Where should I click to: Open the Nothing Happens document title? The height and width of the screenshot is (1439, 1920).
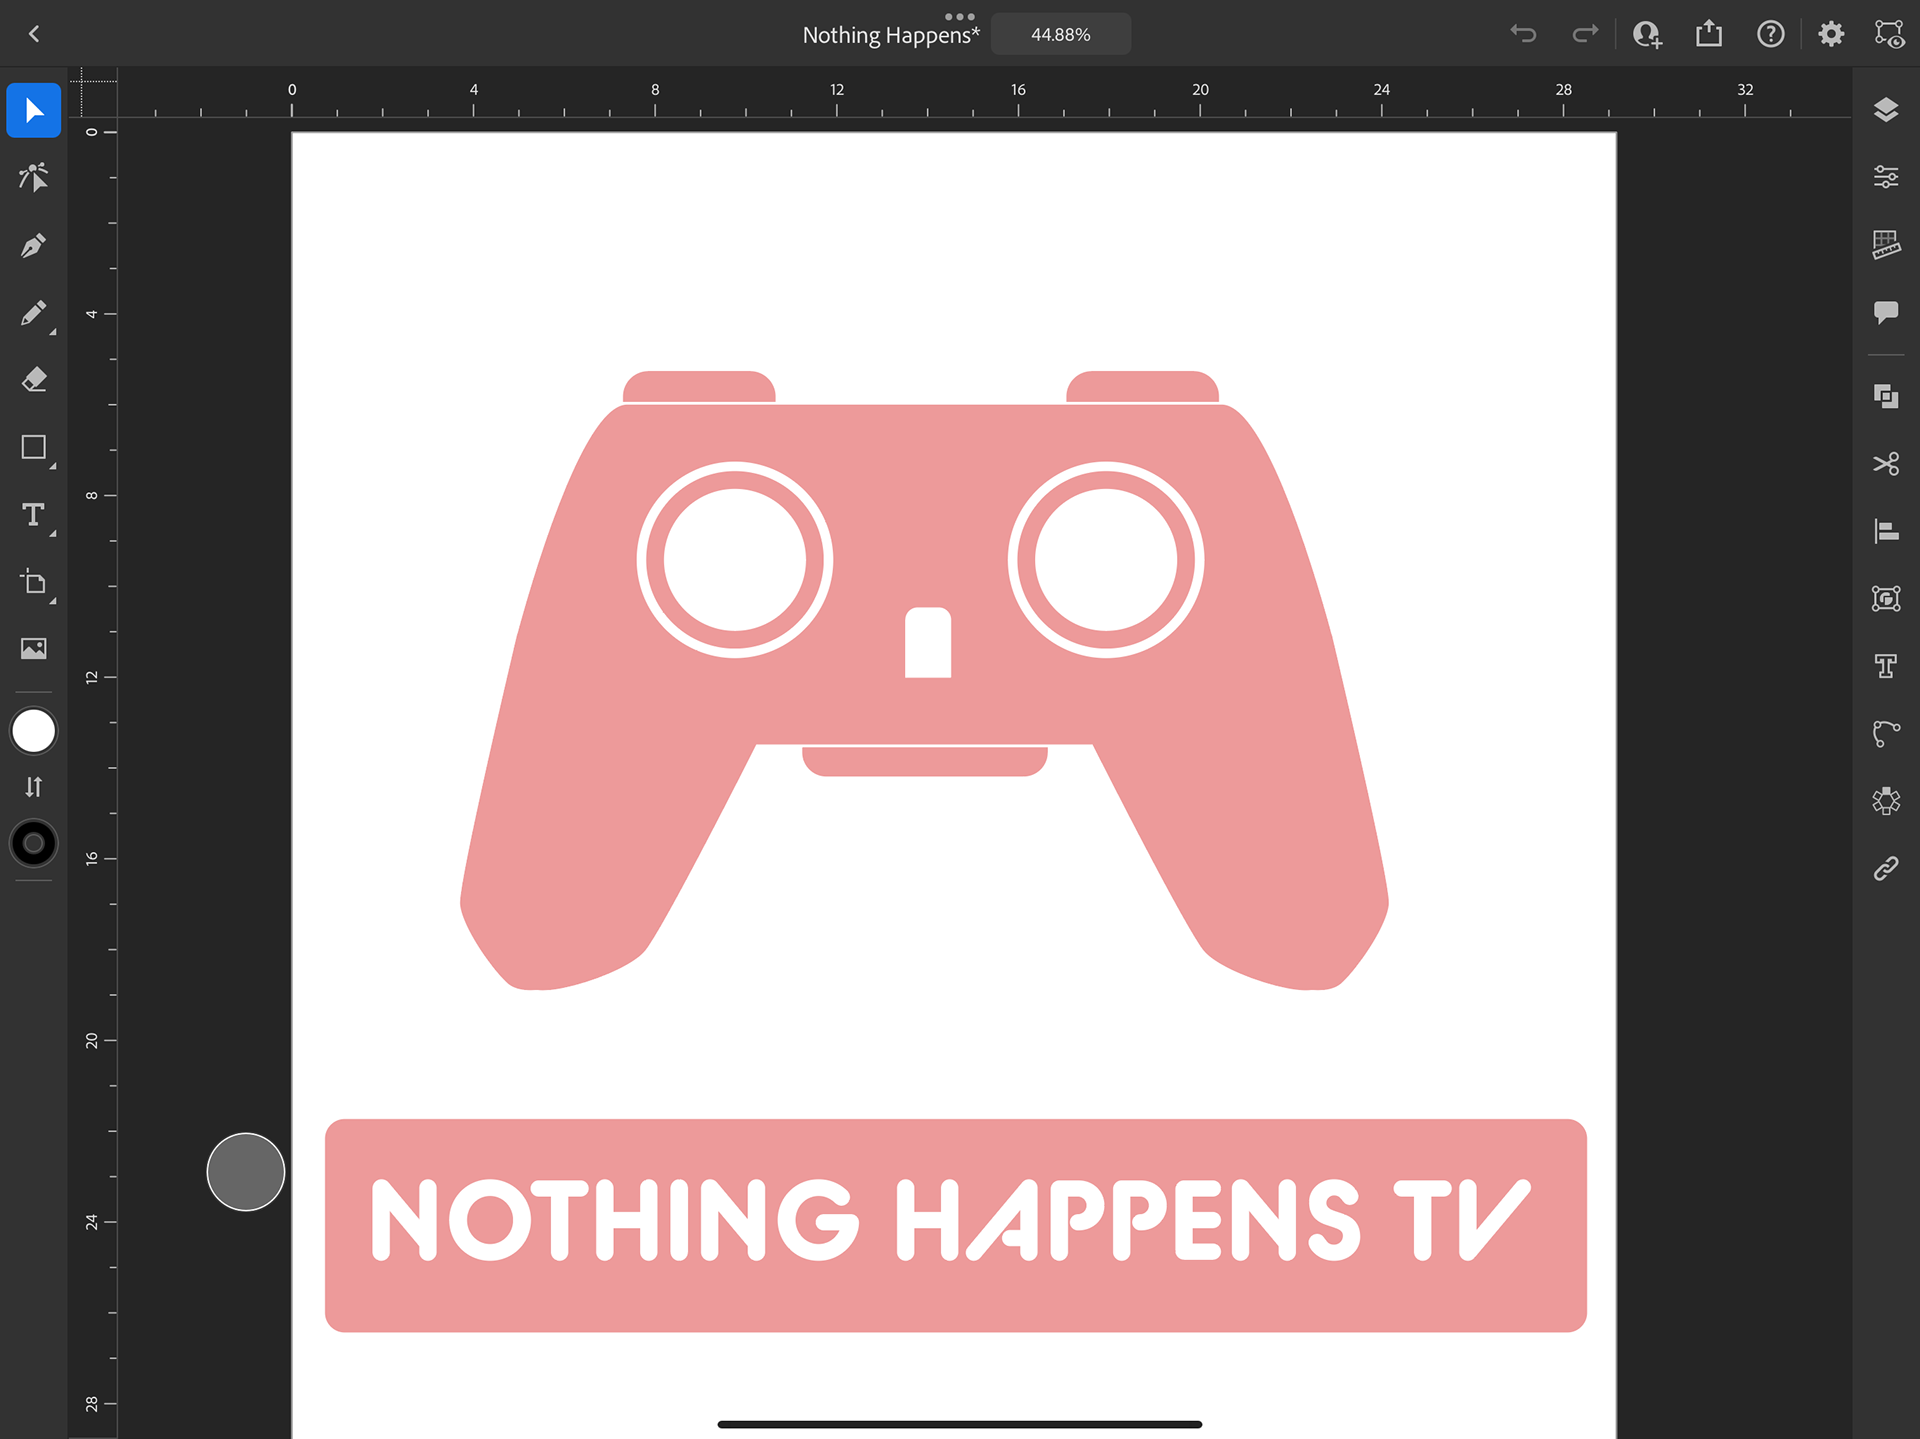tap(891, 35)
